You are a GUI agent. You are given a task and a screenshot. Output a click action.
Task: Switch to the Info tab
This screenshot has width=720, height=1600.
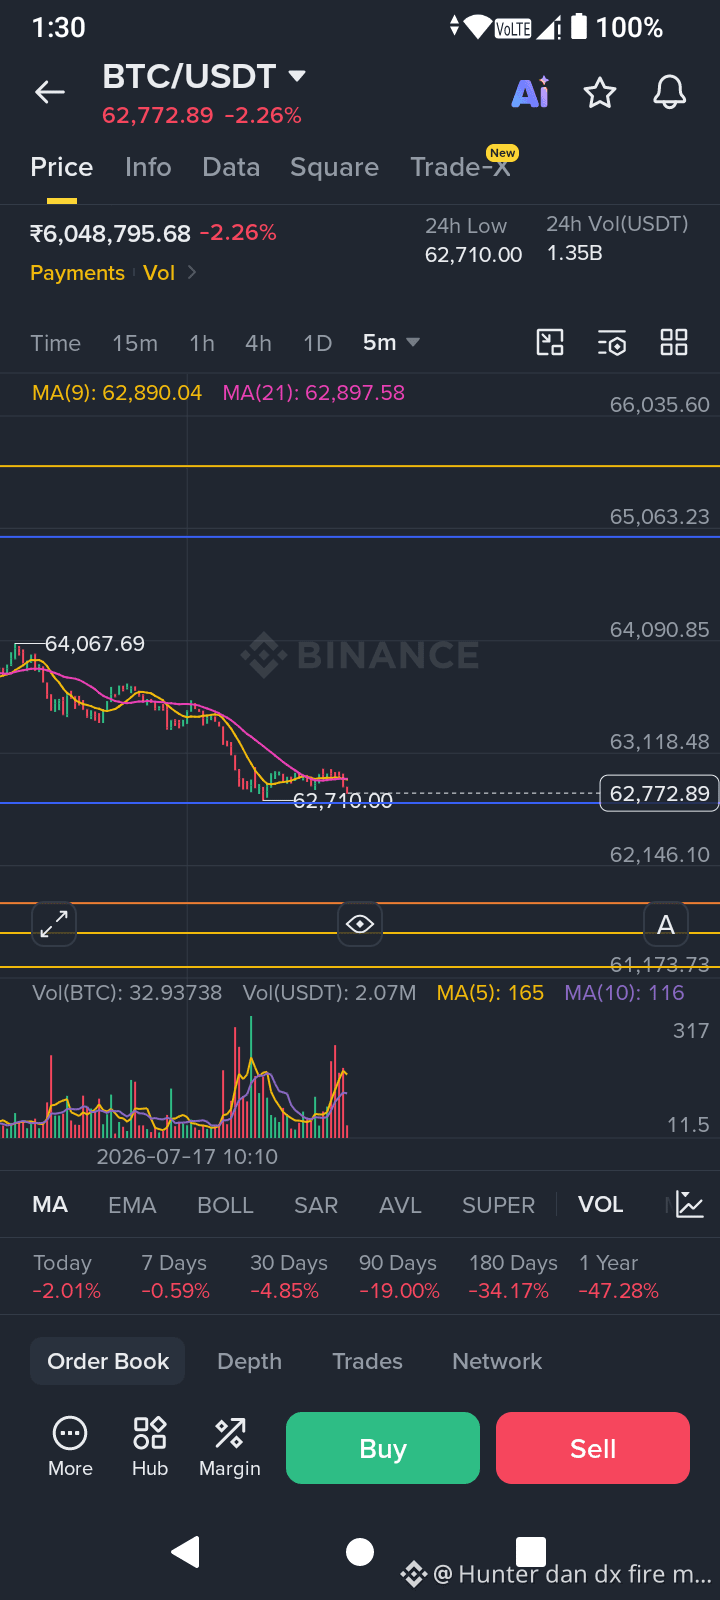pyautogui.click(x=148, y=167)
